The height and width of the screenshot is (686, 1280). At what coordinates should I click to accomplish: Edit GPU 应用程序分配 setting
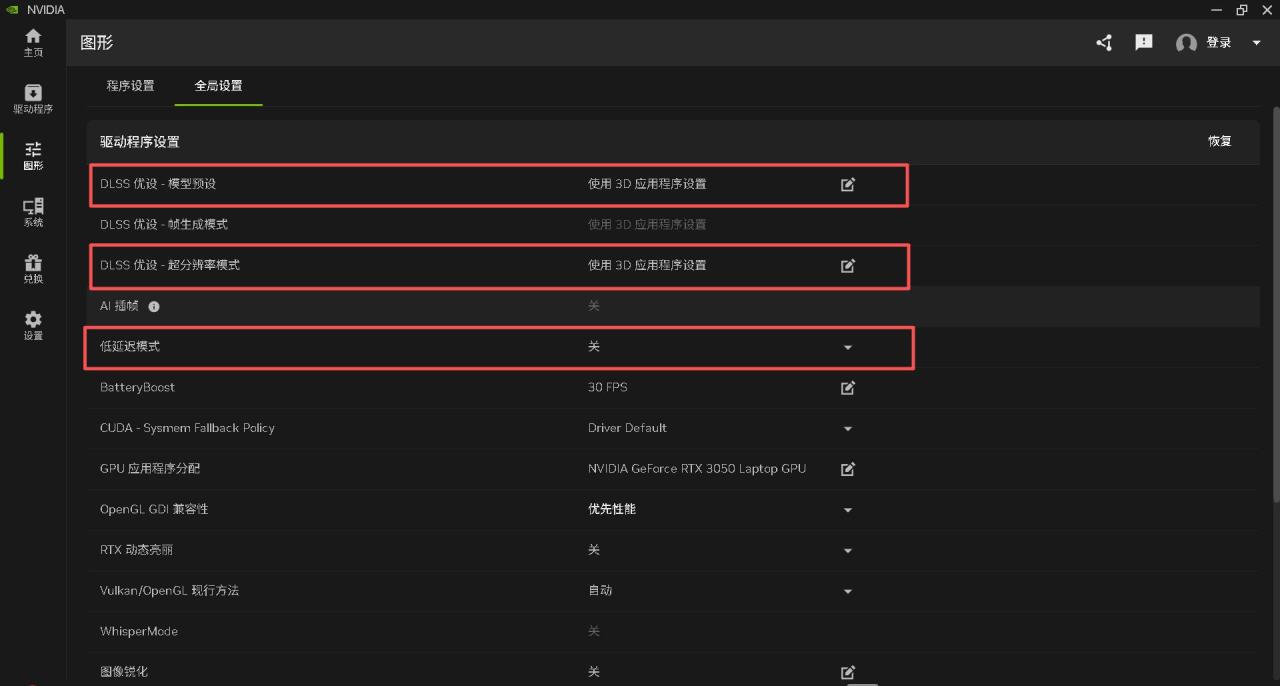[848, 469]
